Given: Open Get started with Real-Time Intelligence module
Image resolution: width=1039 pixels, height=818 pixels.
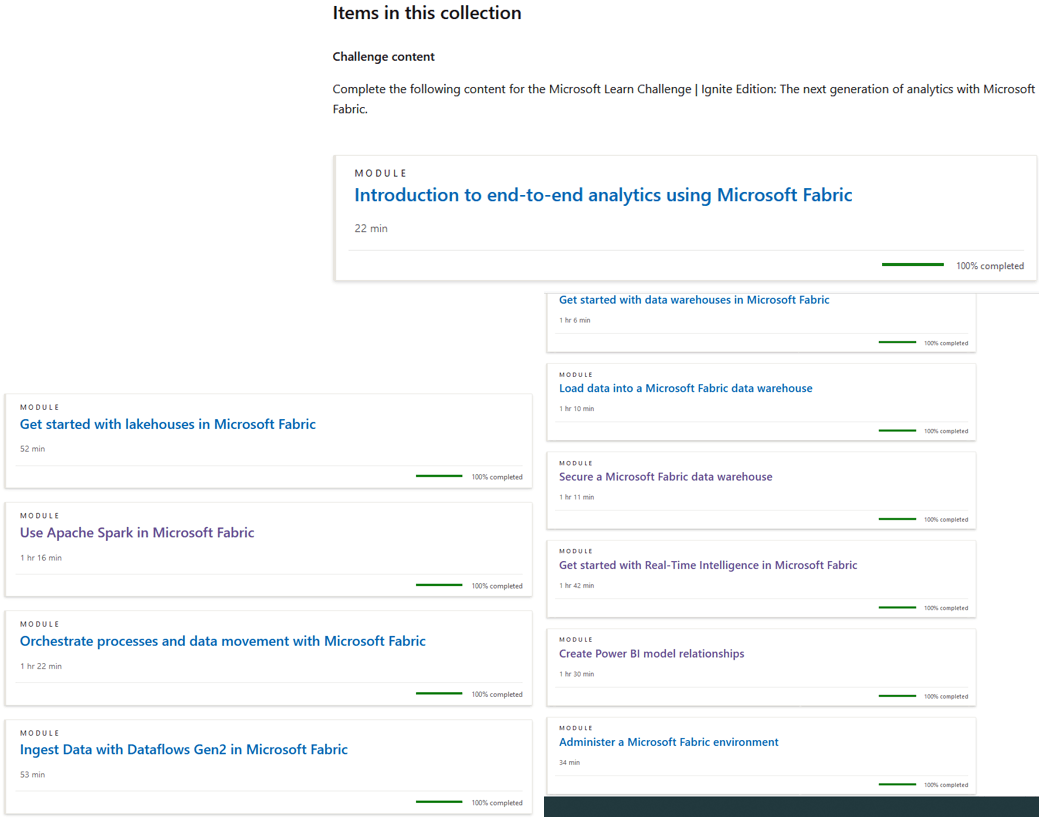Looking at the screenshot, I should pyautogui.click(x=708, y=565).
